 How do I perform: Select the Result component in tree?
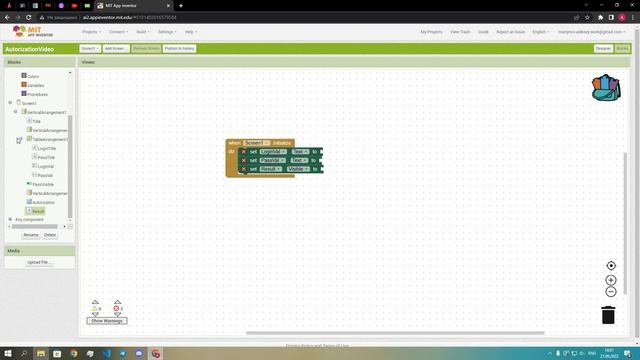(36, 211)
